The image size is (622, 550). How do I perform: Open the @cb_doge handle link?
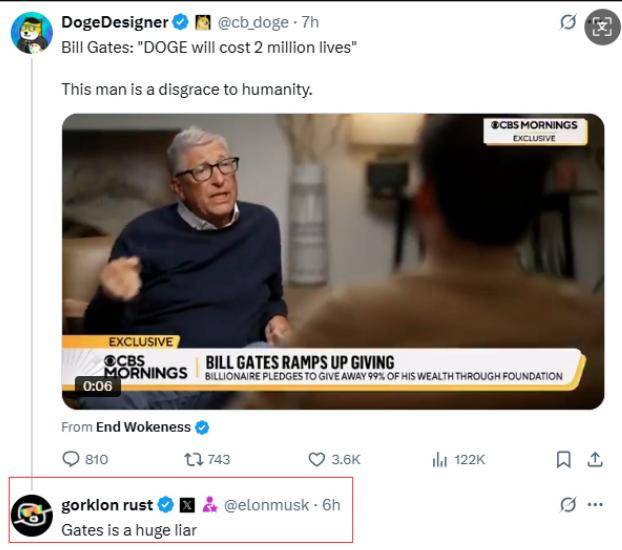click(253, 23)
